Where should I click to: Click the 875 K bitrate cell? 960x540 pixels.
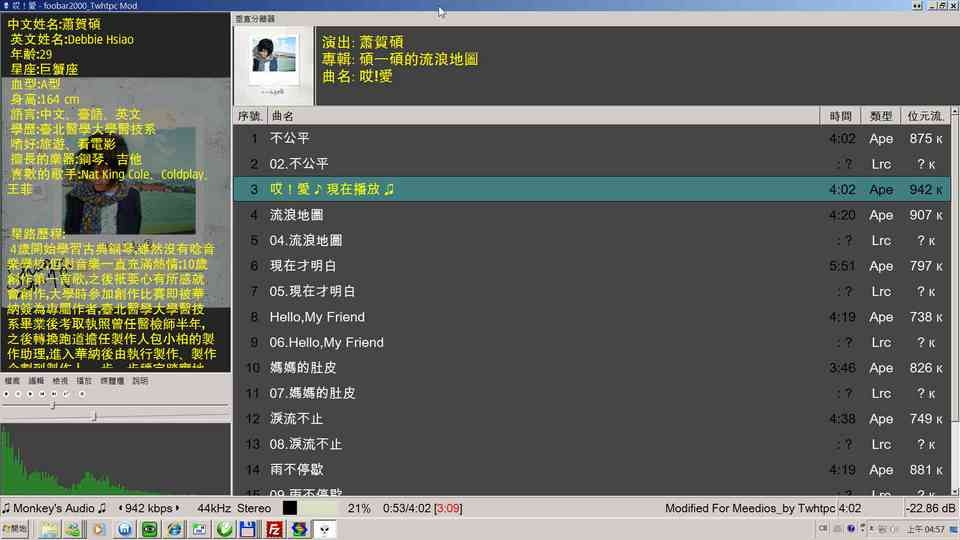[925, 138]
